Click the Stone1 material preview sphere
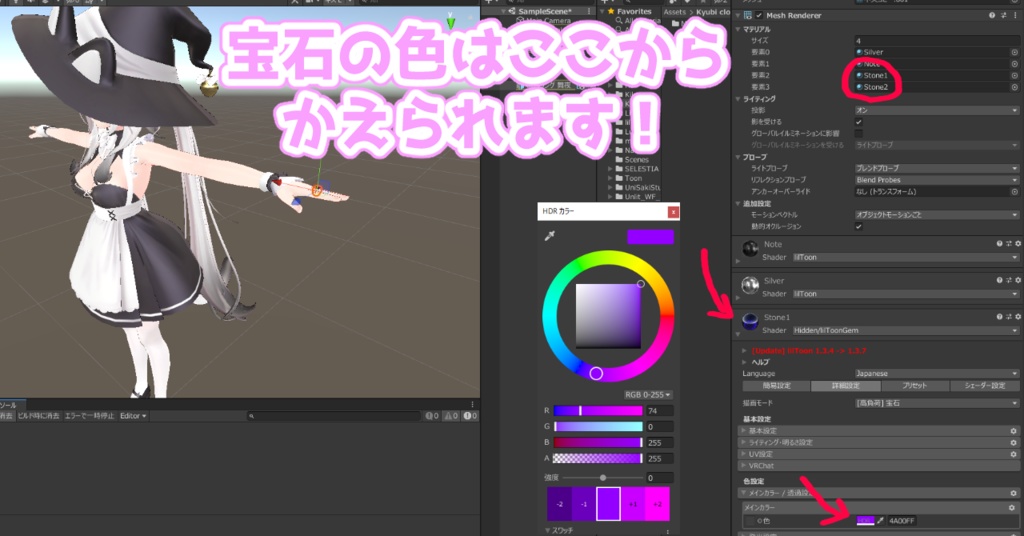 pyautogui.click(x=750, y=321)
